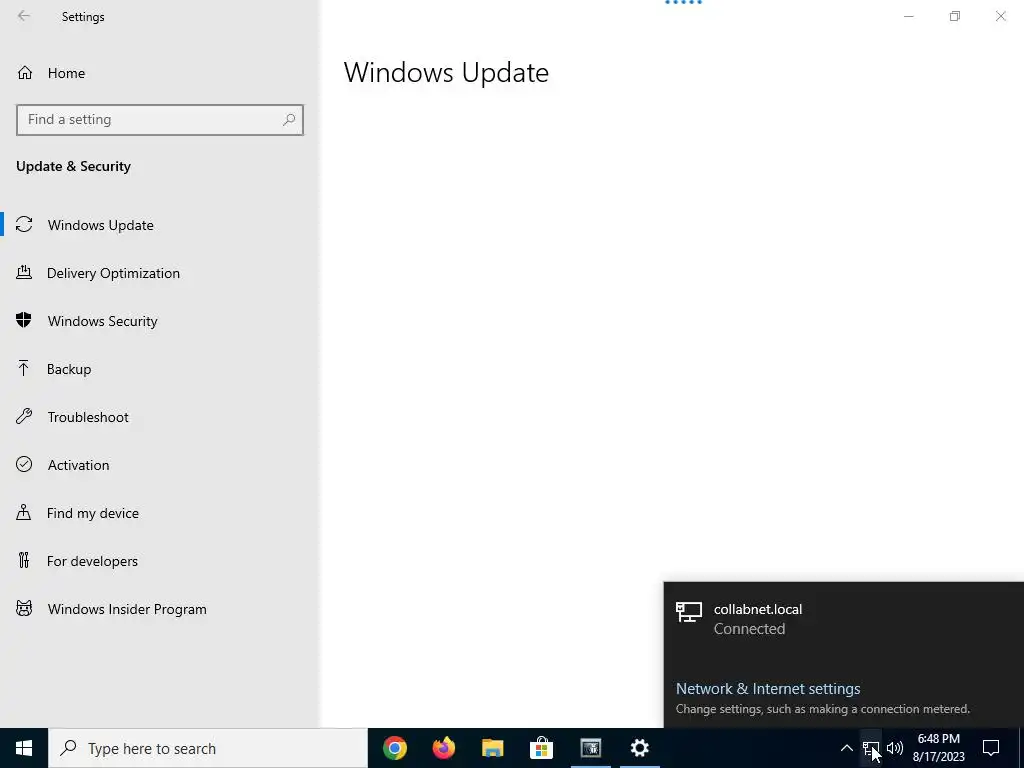Click the Troubleshoot wrench icon

pos(24,416)
